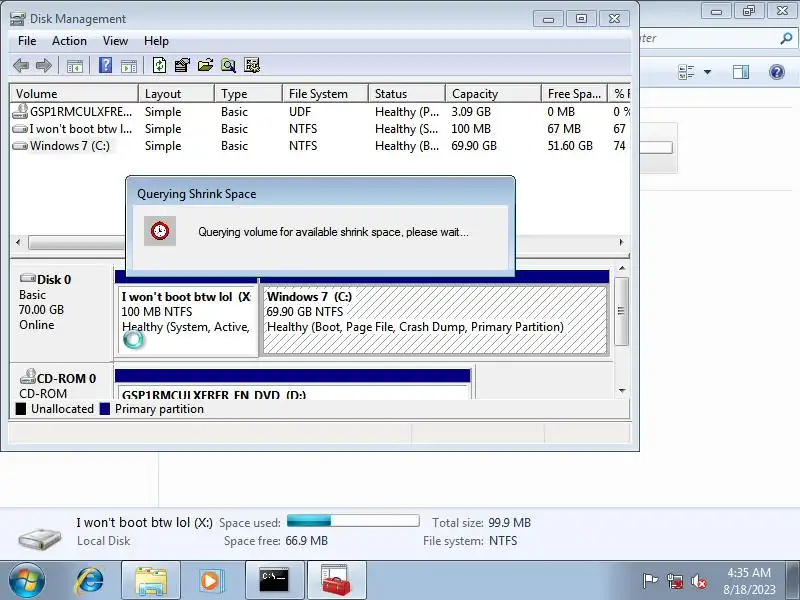The image size is (800, 600).
Task: Sort by Volume column header
Action: (x=74, y=94)
